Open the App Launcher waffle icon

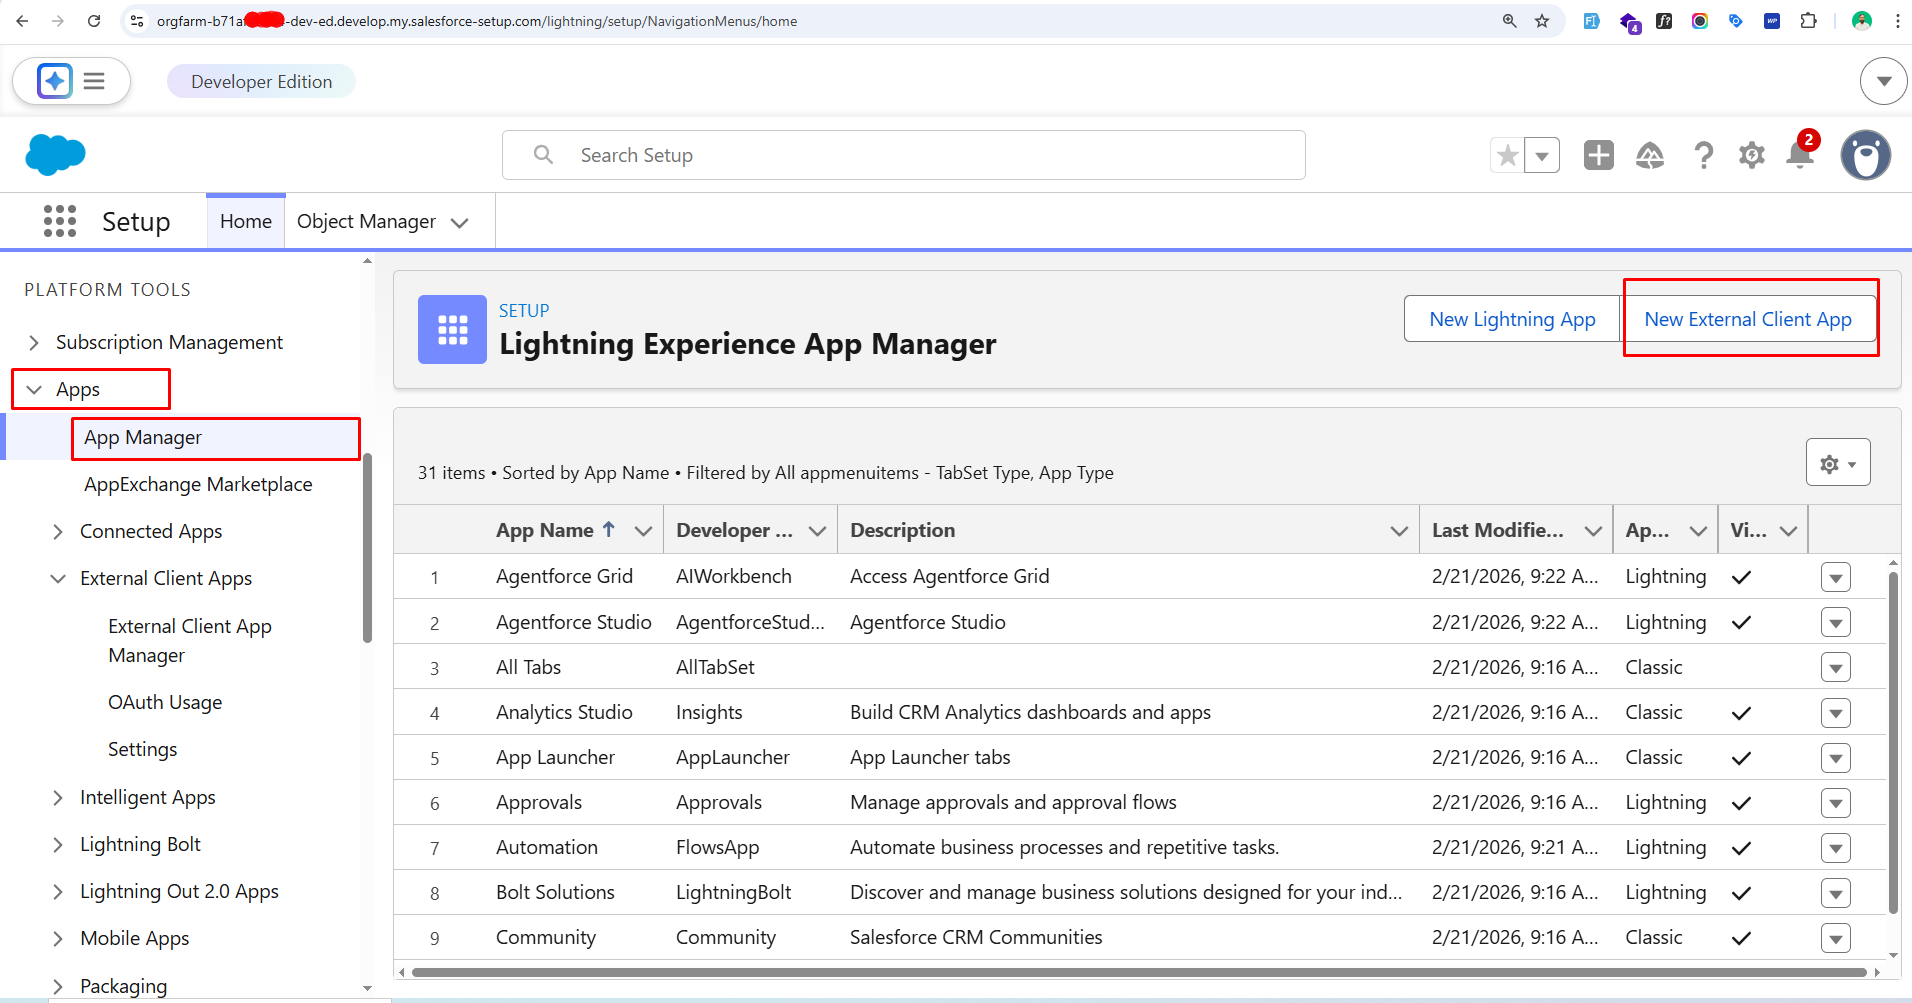click(60, 221)
